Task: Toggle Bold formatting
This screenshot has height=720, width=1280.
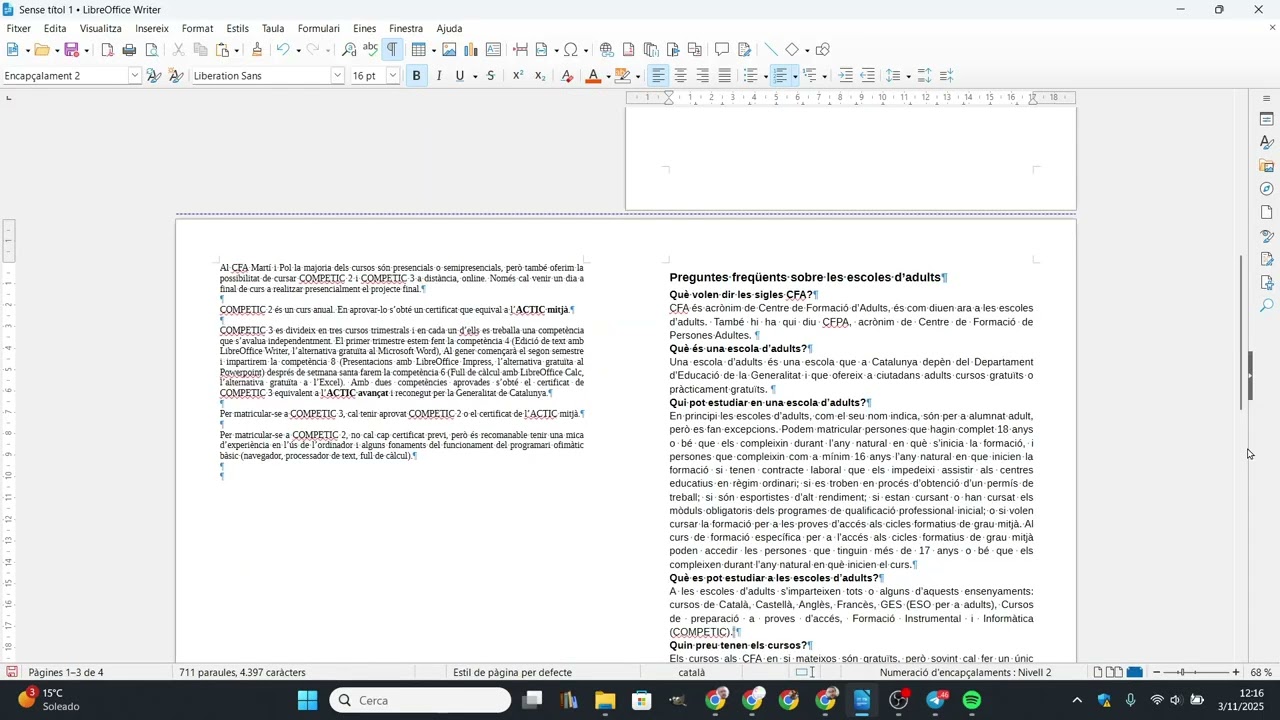Action: click(x=417, y=76)
